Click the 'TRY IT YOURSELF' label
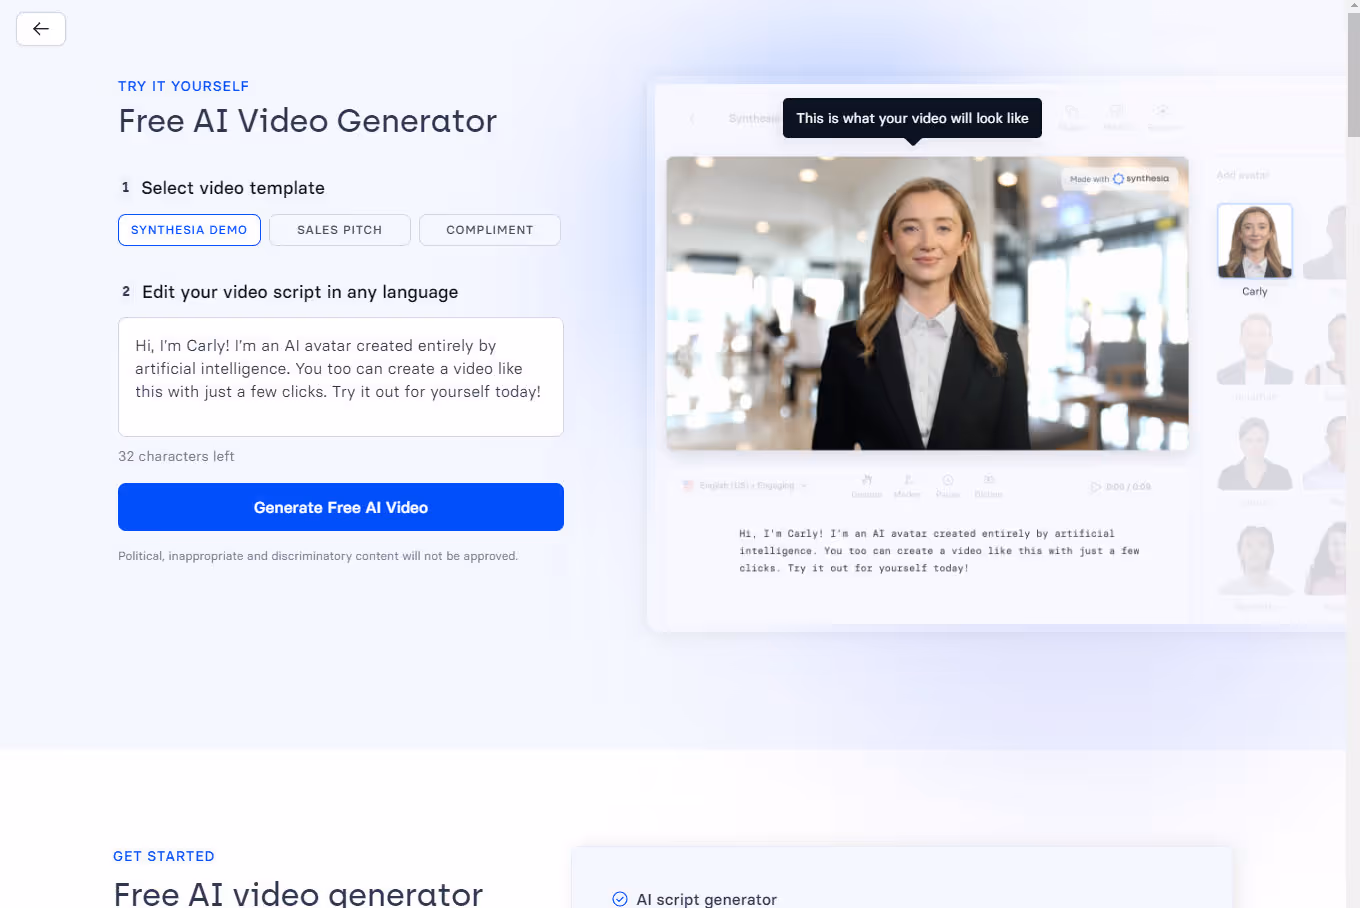 tap(183, 86)
